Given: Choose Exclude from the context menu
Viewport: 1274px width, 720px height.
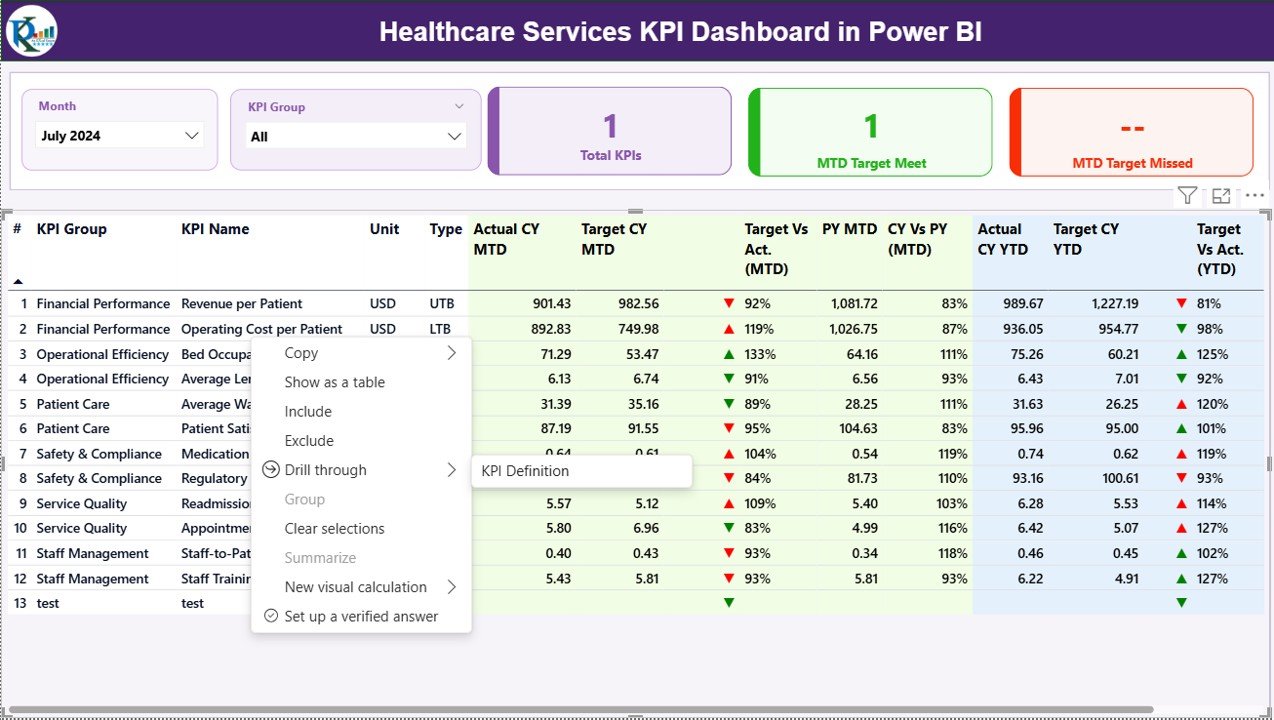Looking at the screenshot, I should click(308, 440).
